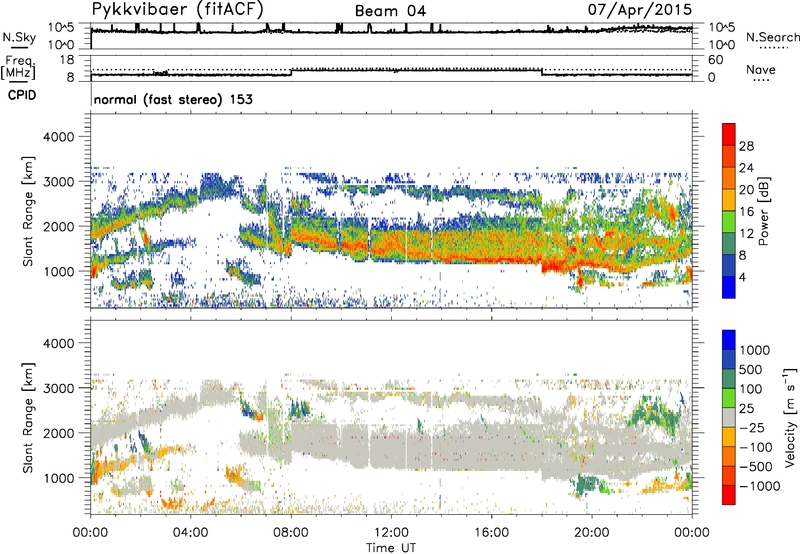
Task: Click the Nave axis '60' tick label
Action: (x=715, y=60)
